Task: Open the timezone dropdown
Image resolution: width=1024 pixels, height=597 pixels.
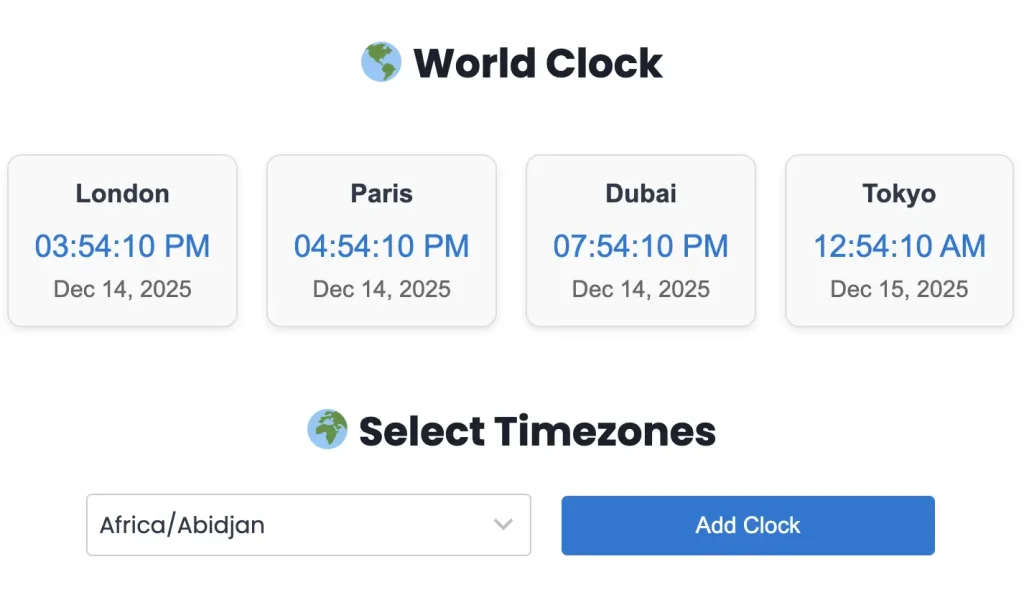Action: (308, 525)
